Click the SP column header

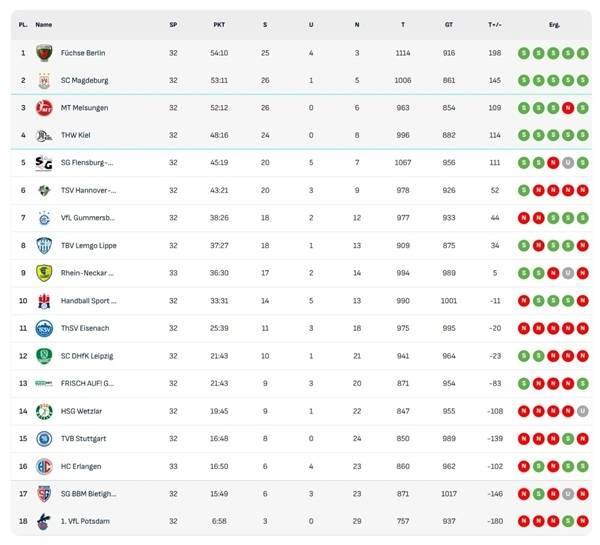(173, 23)
